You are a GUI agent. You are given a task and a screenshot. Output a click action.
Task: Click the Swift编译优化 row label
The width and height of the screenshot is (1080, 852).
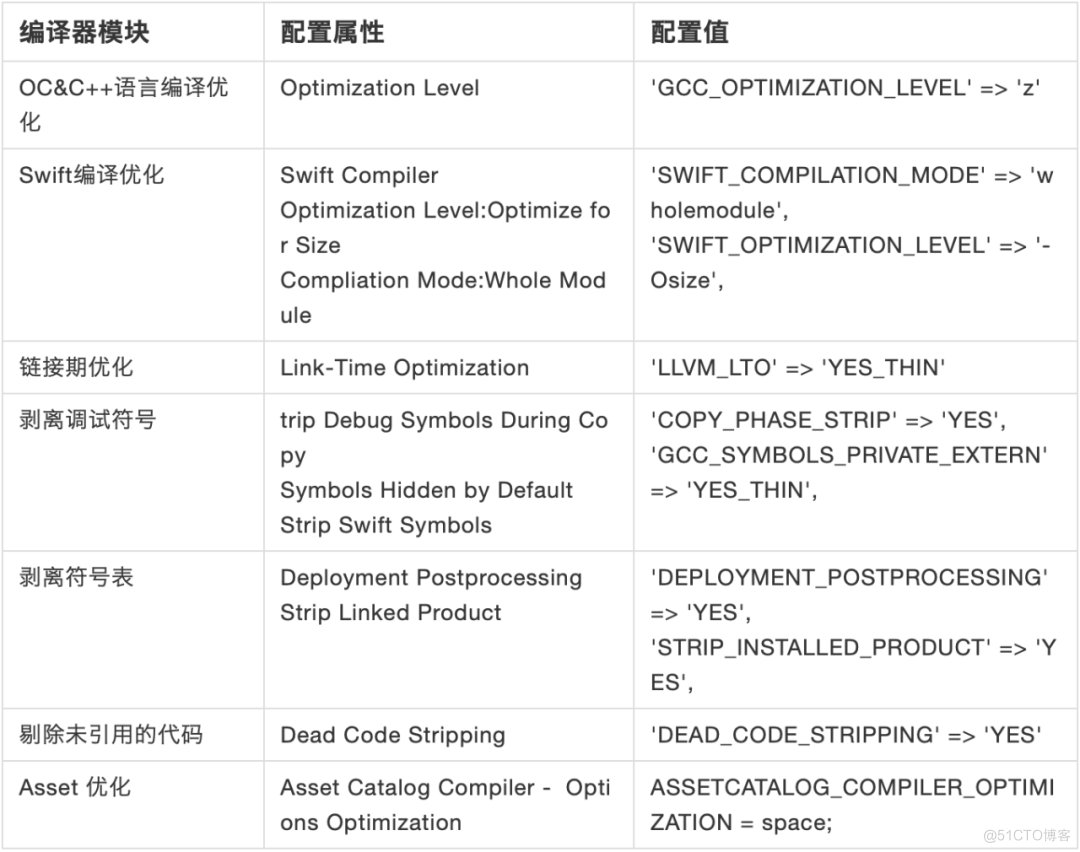click(92, 175)
